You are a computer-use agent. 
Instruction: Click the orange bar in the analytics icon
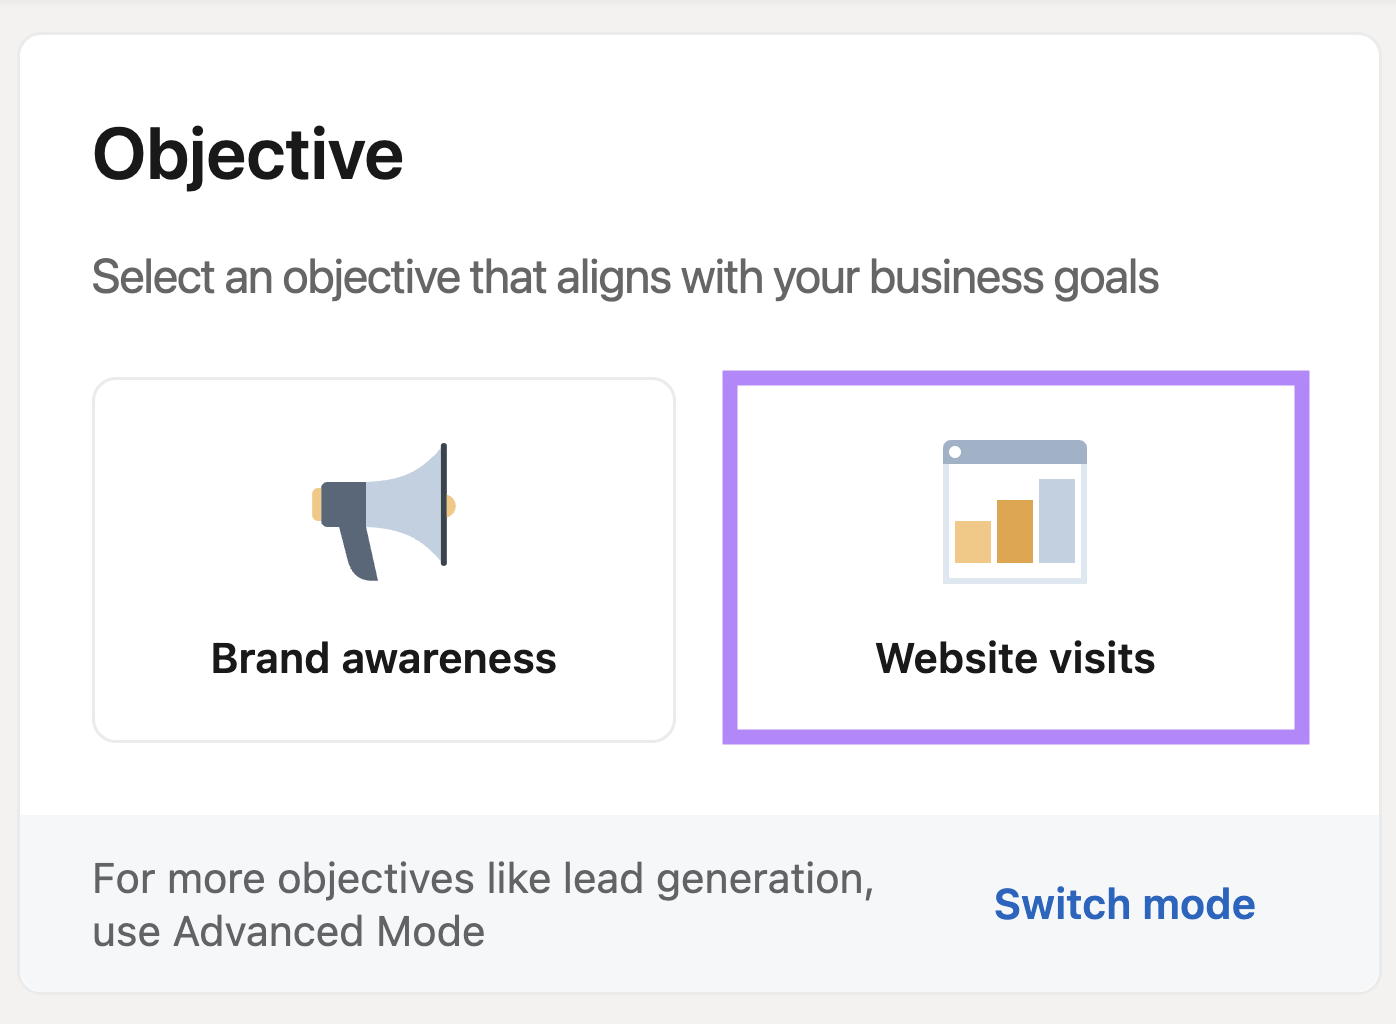pyautogui.click(x=1014, y=530)
